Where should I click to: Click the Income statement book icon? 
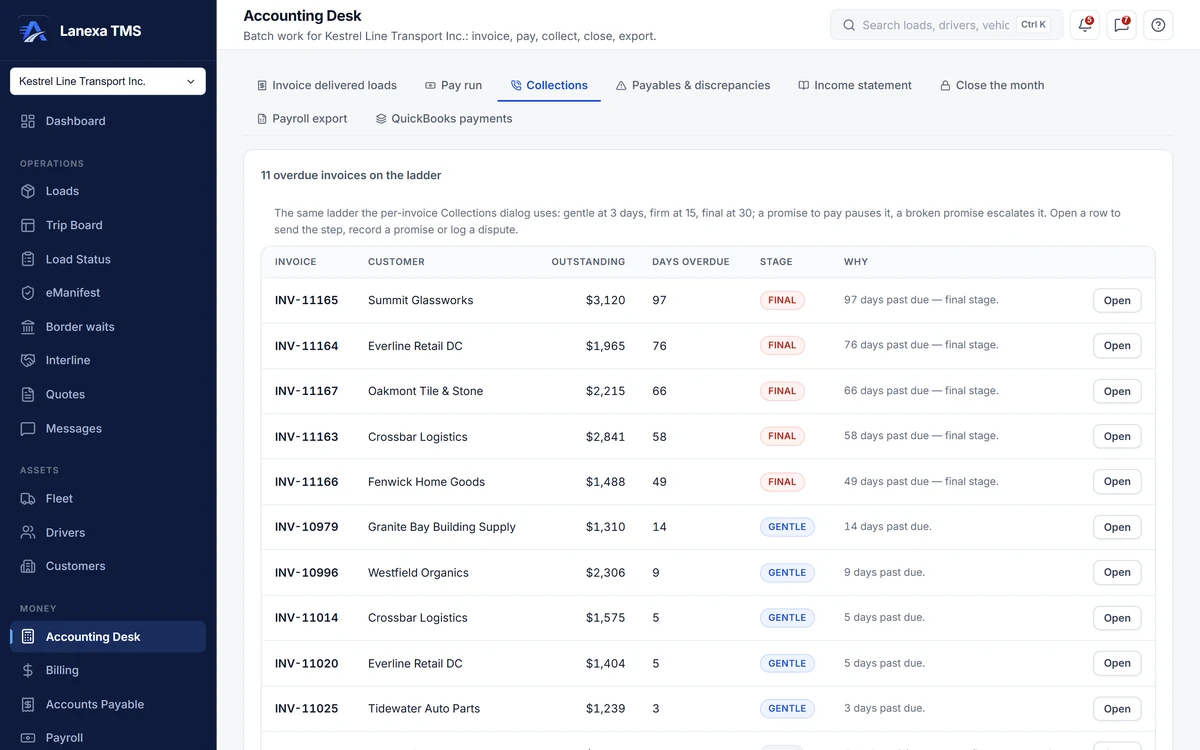[x=803, y=86]
